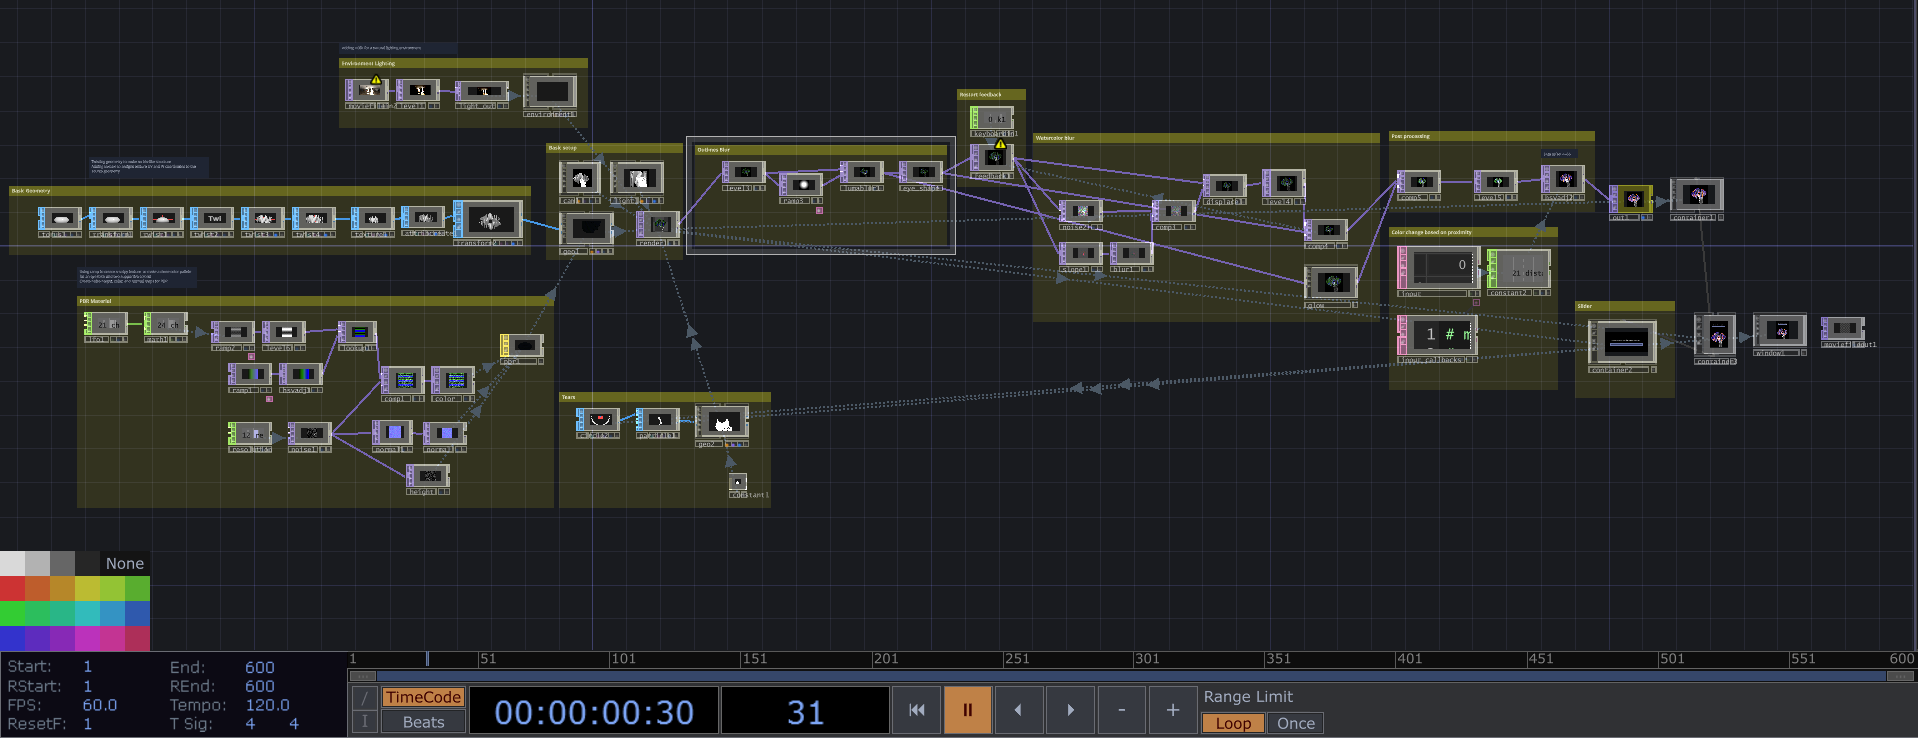Viewport: 1918px width, 738px height.
Task: Click frame 301 on the timeline ruler
Action: pyautogui.click(x=1134, y=659)
